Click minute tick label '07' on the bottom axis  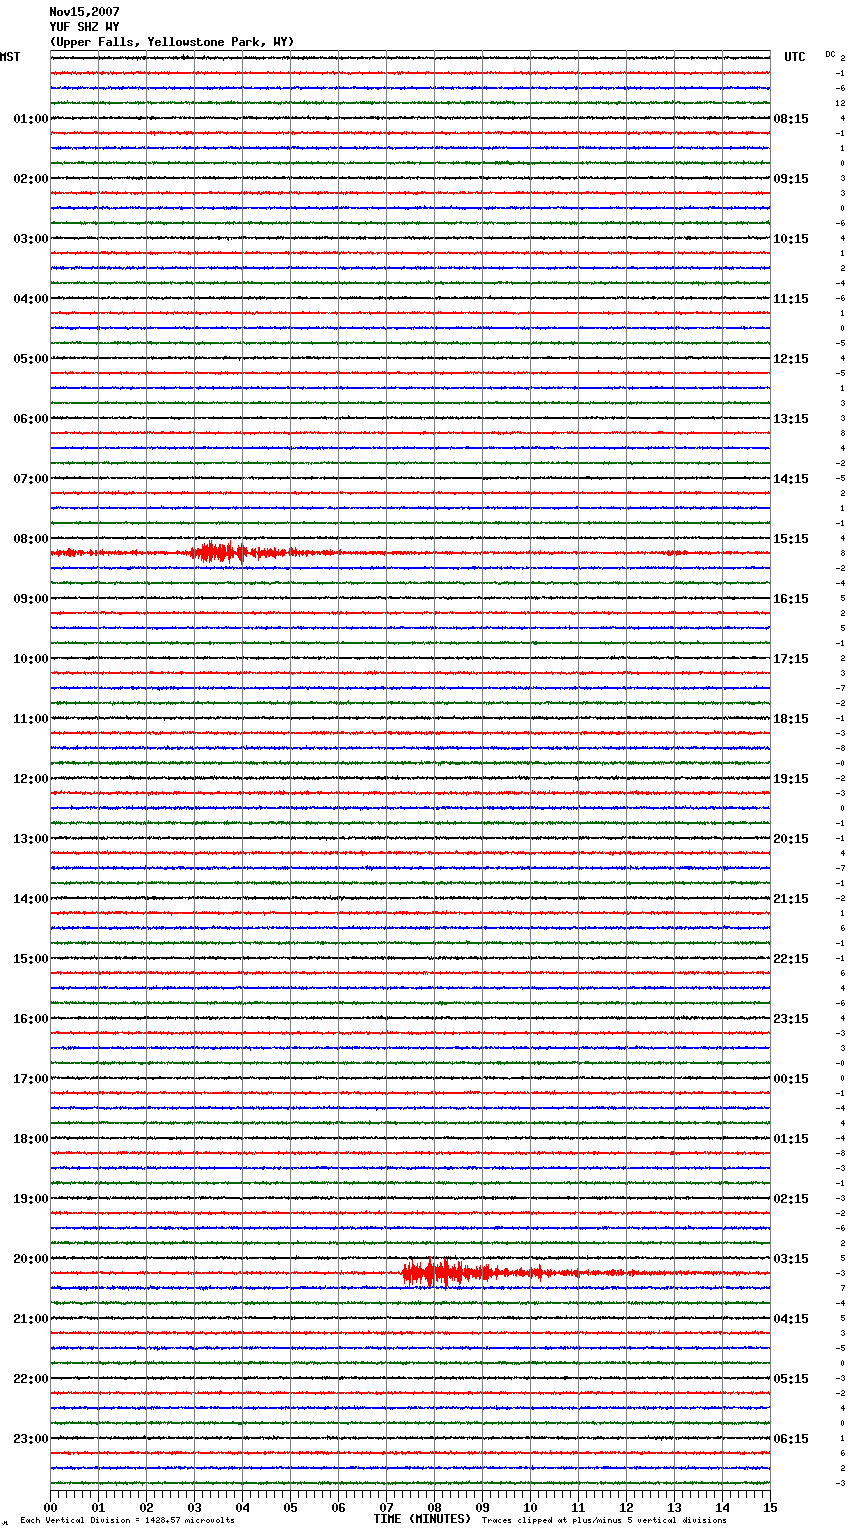tap(386, 1507)
